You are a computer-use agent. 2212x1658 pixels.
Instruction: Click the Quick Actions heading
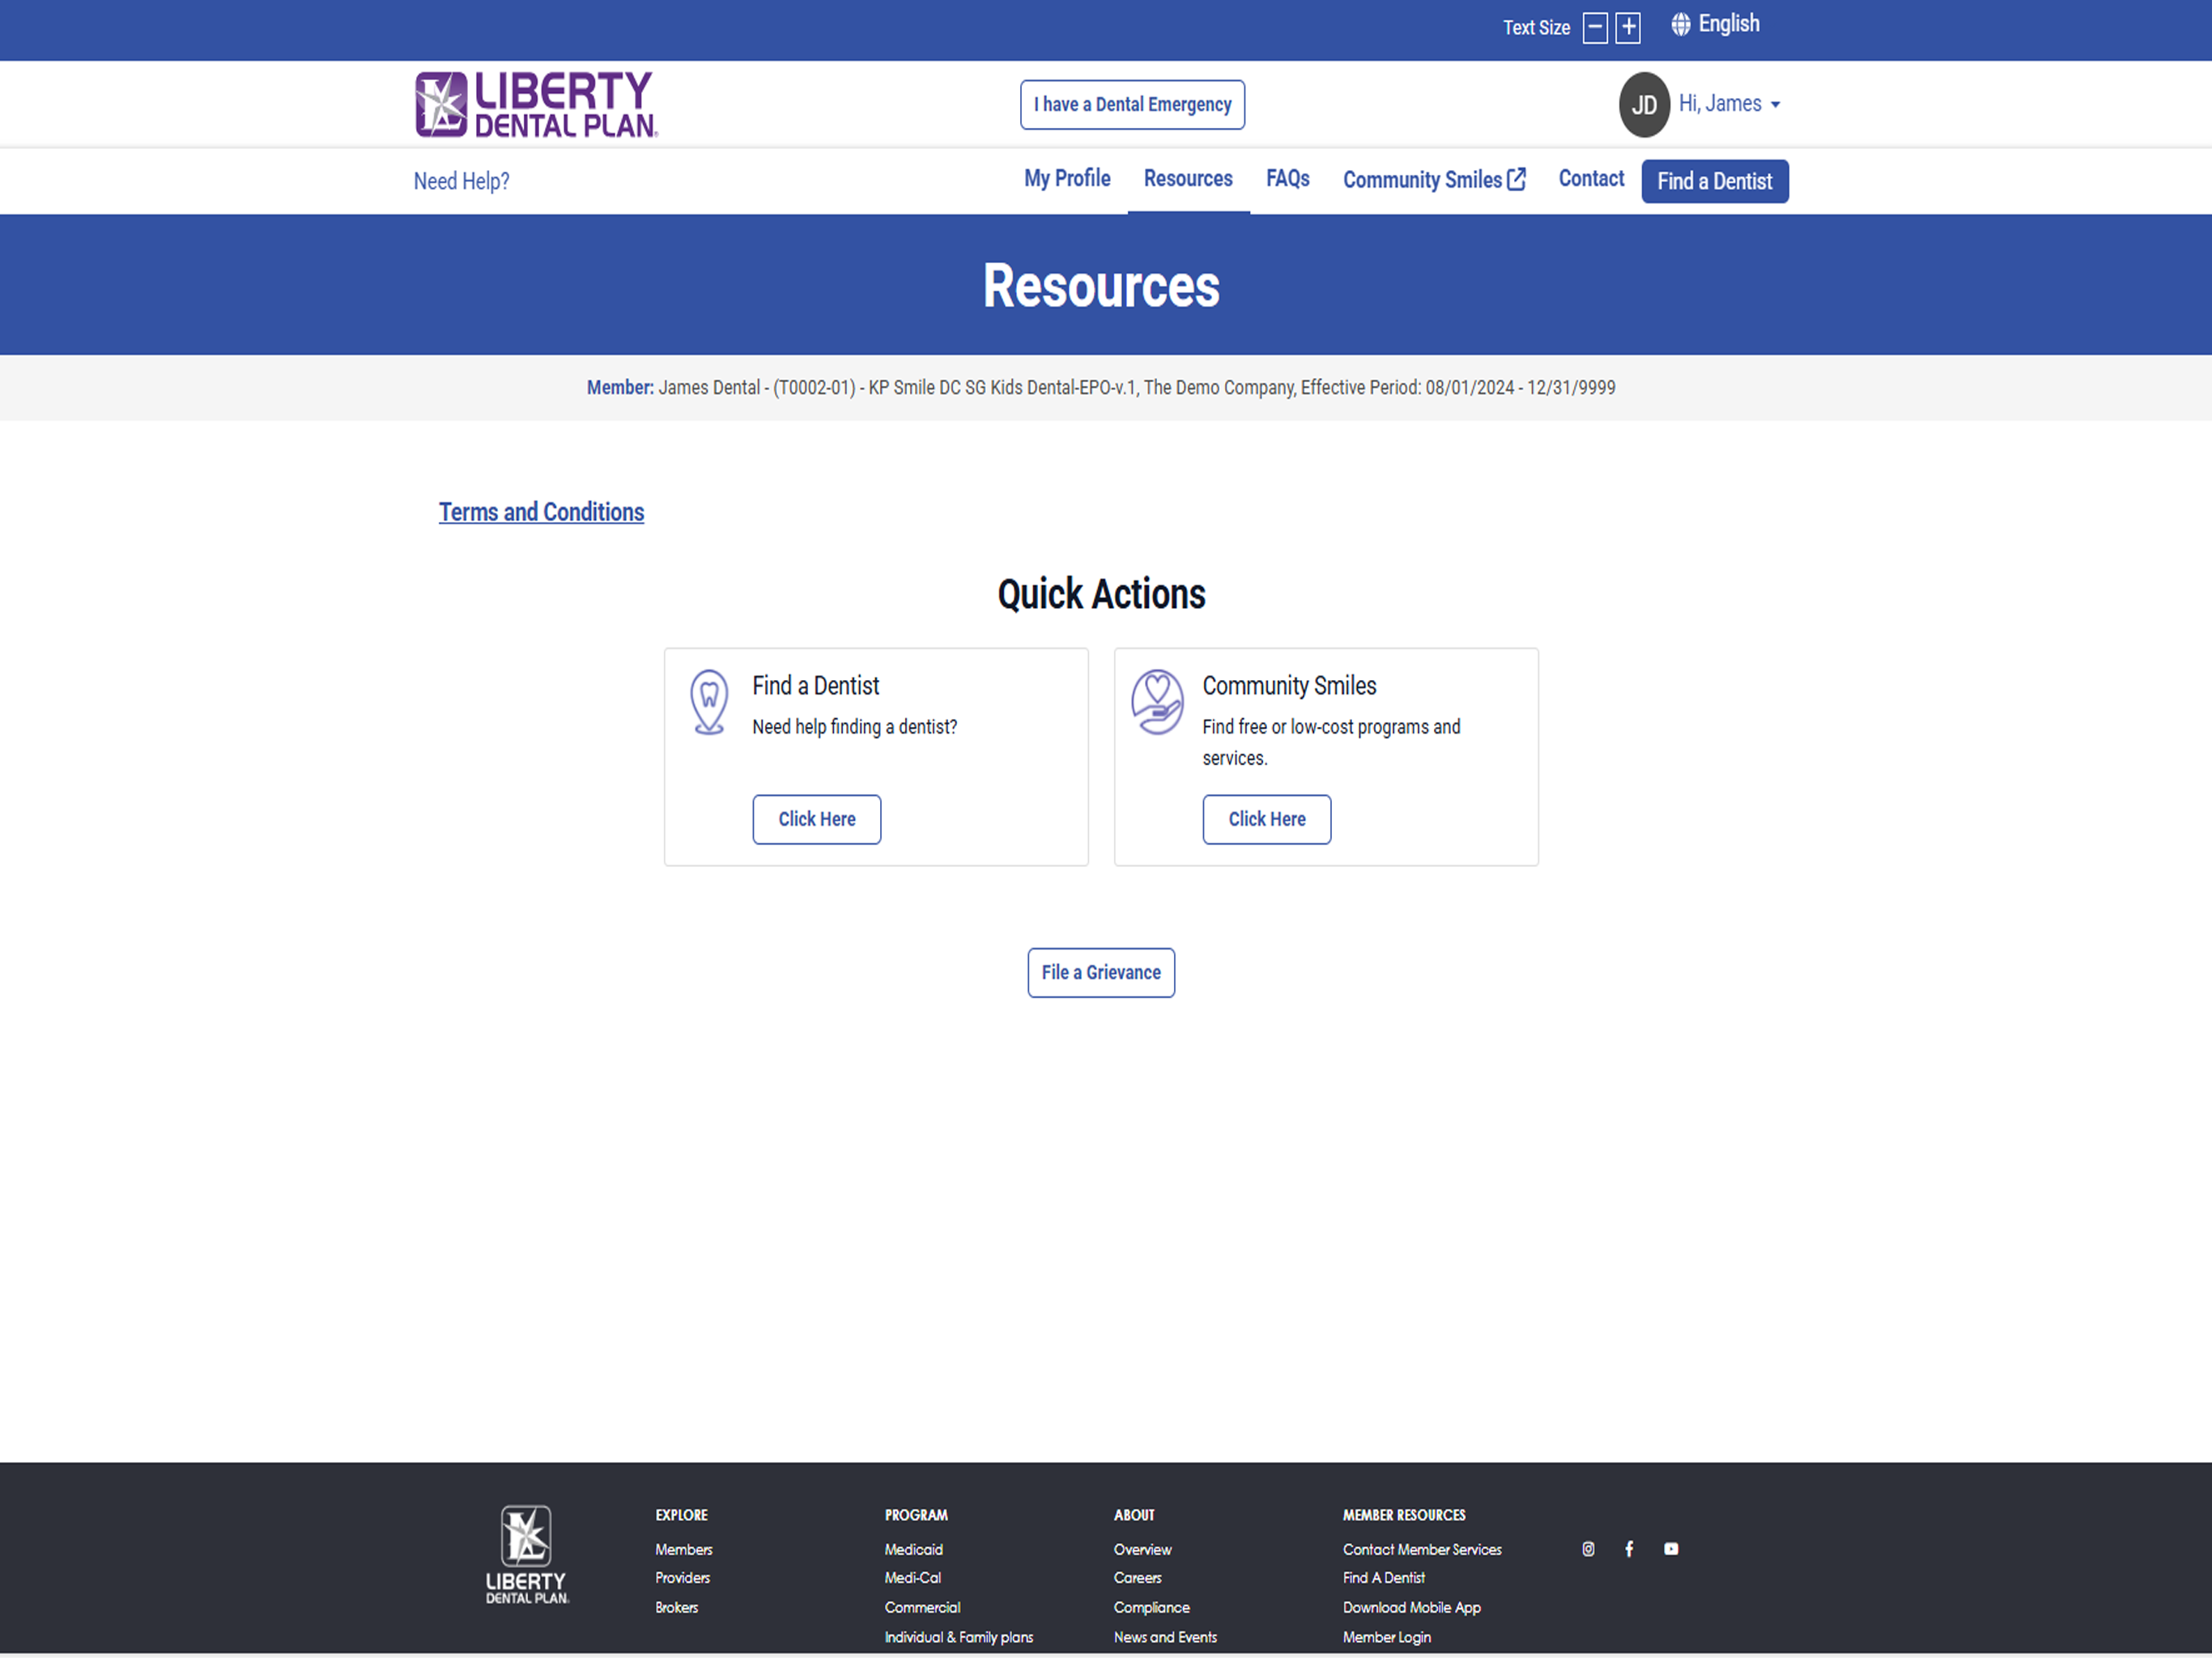[x=1101, y=594]
